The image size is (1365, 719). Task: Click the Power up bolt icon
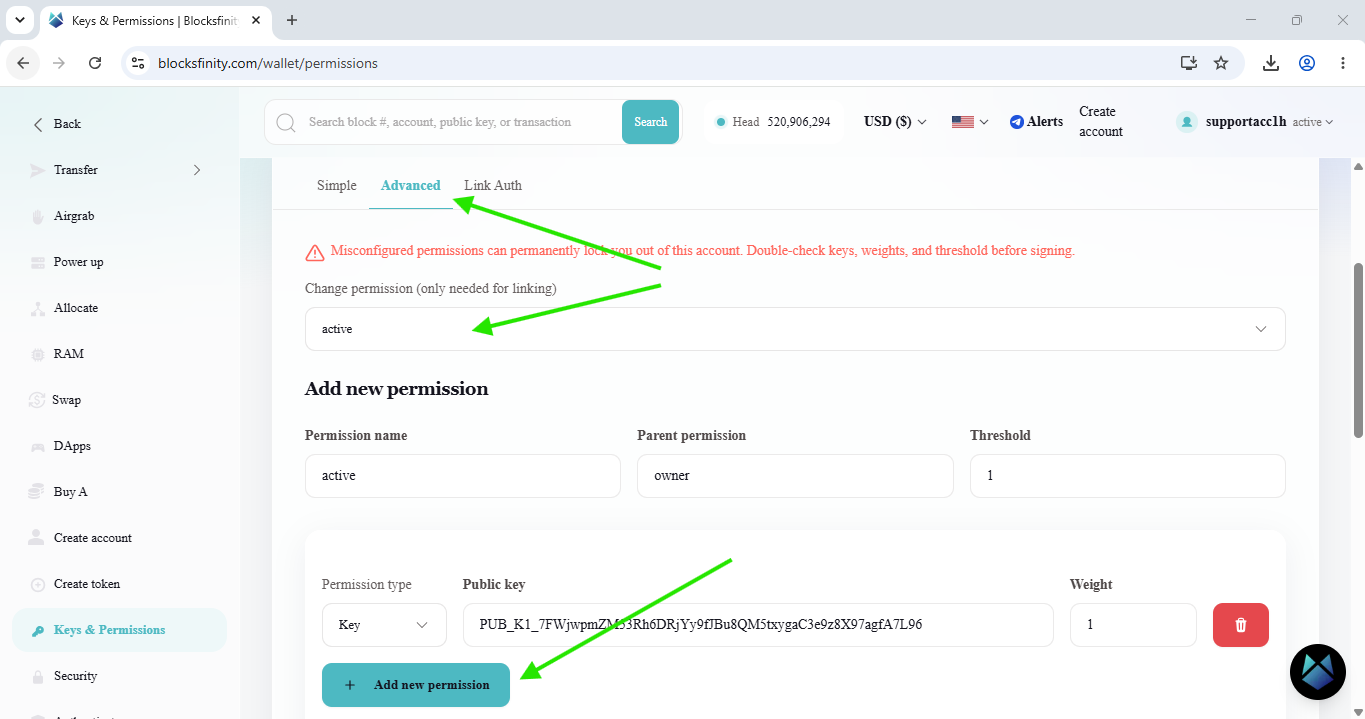(38, 262)
